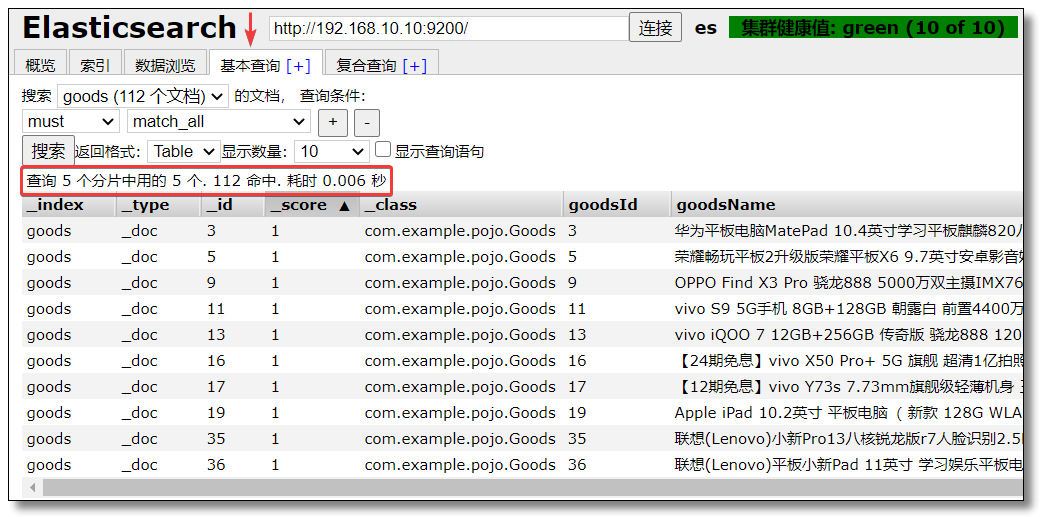The image size is (1040, 517).
Task: Change the 显示数量 dropdown set to 10
Action: coord(332,151)
